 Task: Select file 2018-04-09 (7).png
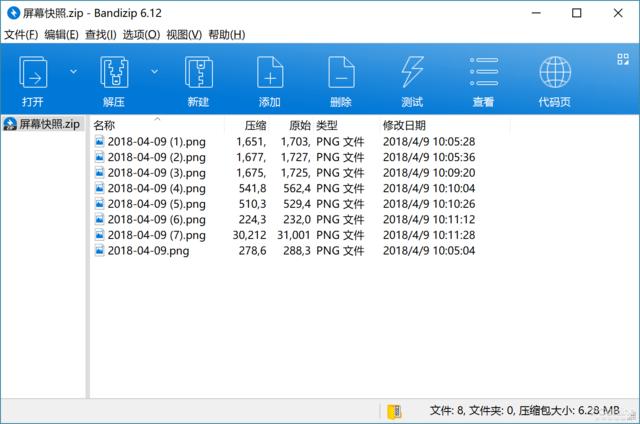tap(156, 235)
